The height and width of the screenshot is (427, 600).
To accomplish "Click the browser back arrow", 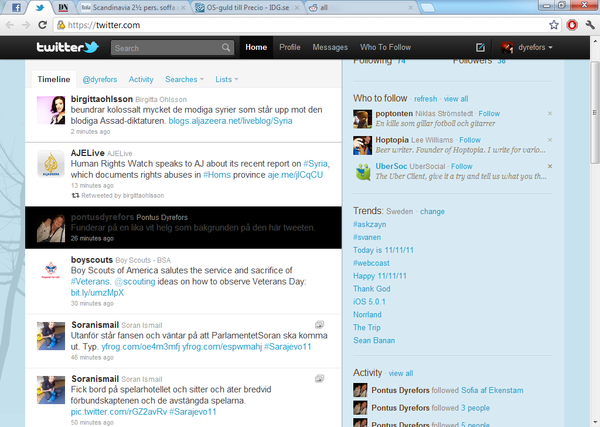I will pyautogui.click(x=10, y=25).
